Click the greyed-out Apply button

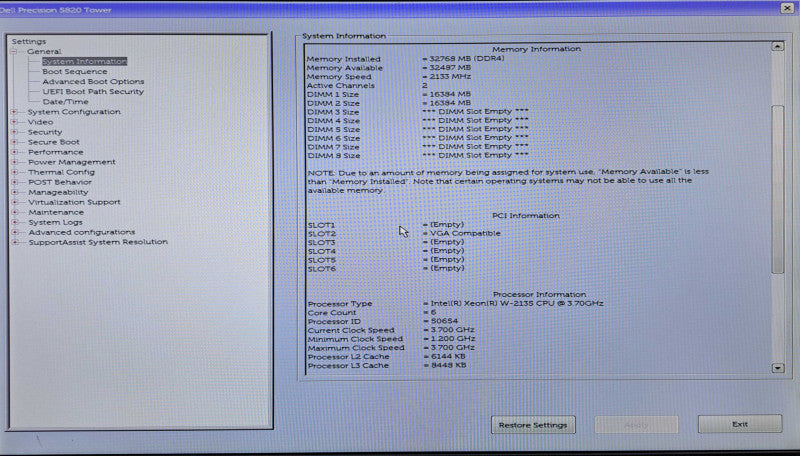[636, 425]
